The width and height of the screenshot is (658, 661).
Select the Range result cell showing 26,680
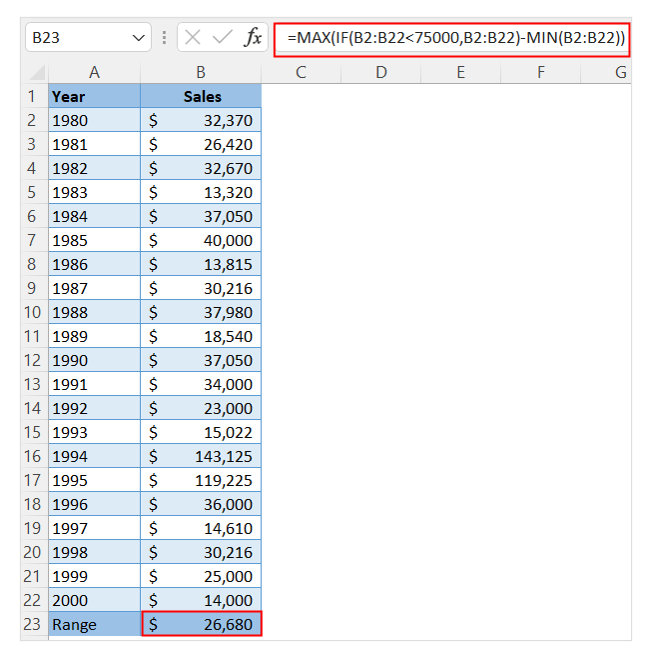point(201,624)
